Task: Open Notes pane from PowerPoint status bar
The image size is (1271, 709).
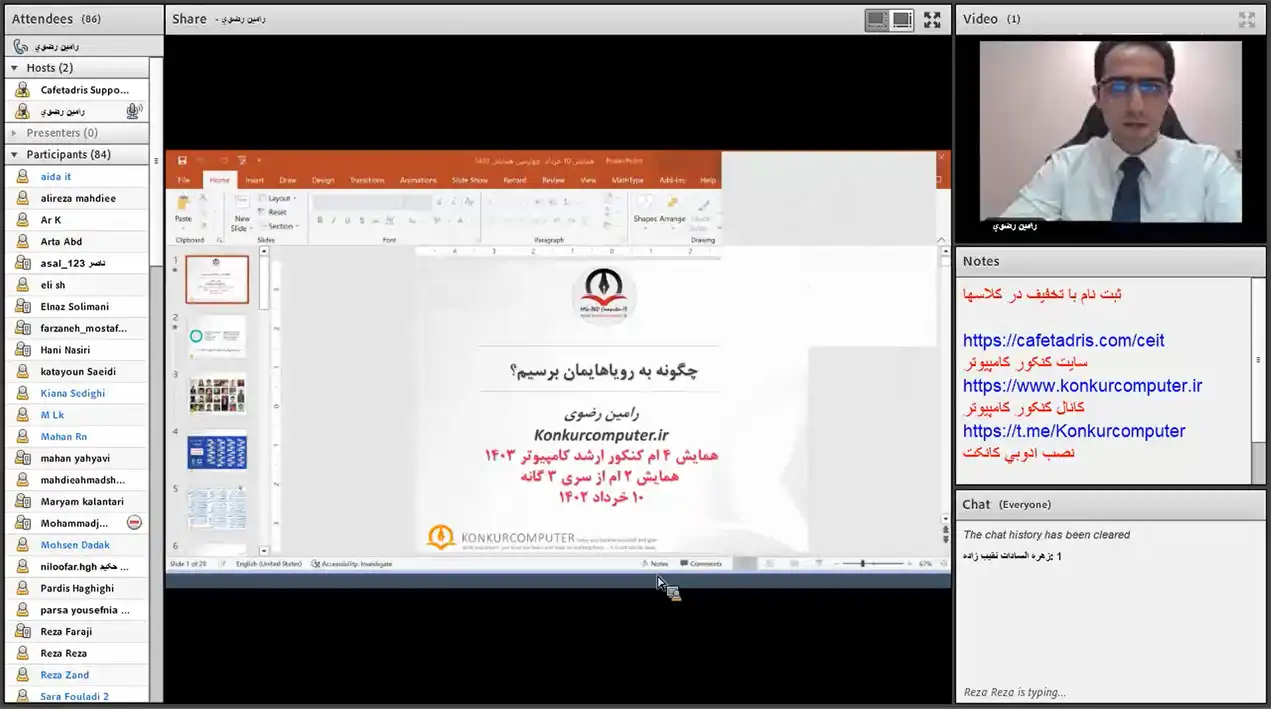Action: pos(656,564)
